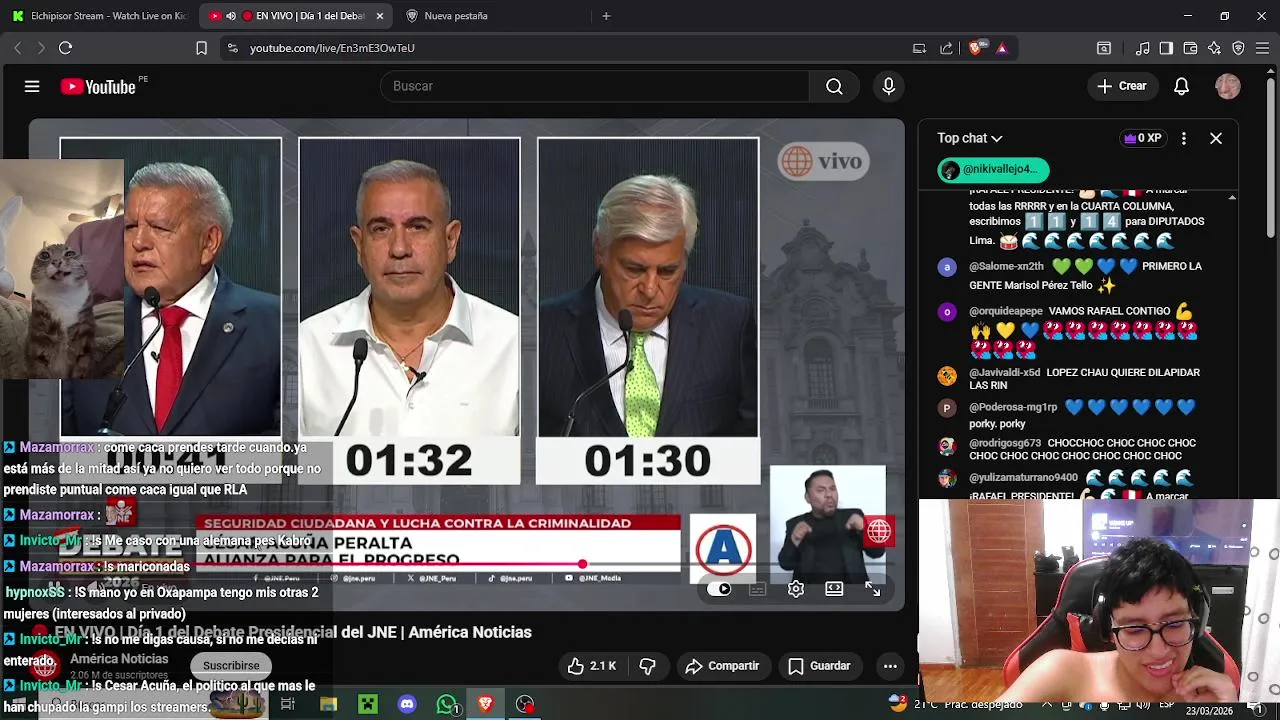Open more actions ellipsis below video
Image resolution: width=1280 pixels, height=720 pixels.
point(890,666)
